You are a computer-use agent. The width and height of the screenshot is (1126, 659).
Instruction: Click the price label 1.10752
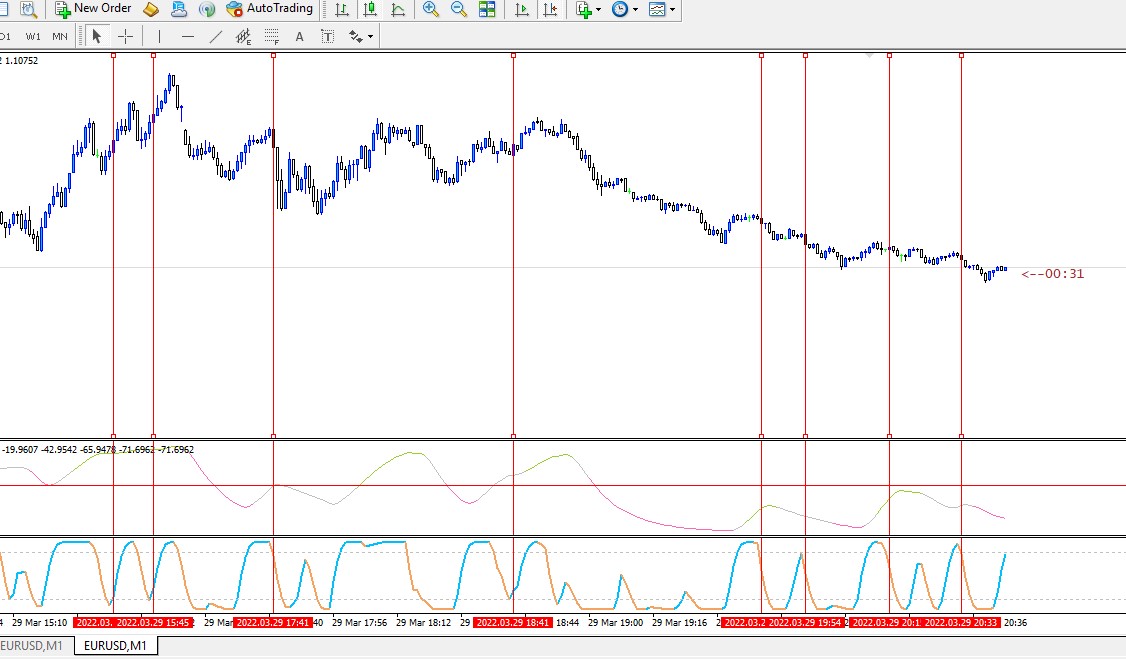pyautogui.click(x=22, y=60)
